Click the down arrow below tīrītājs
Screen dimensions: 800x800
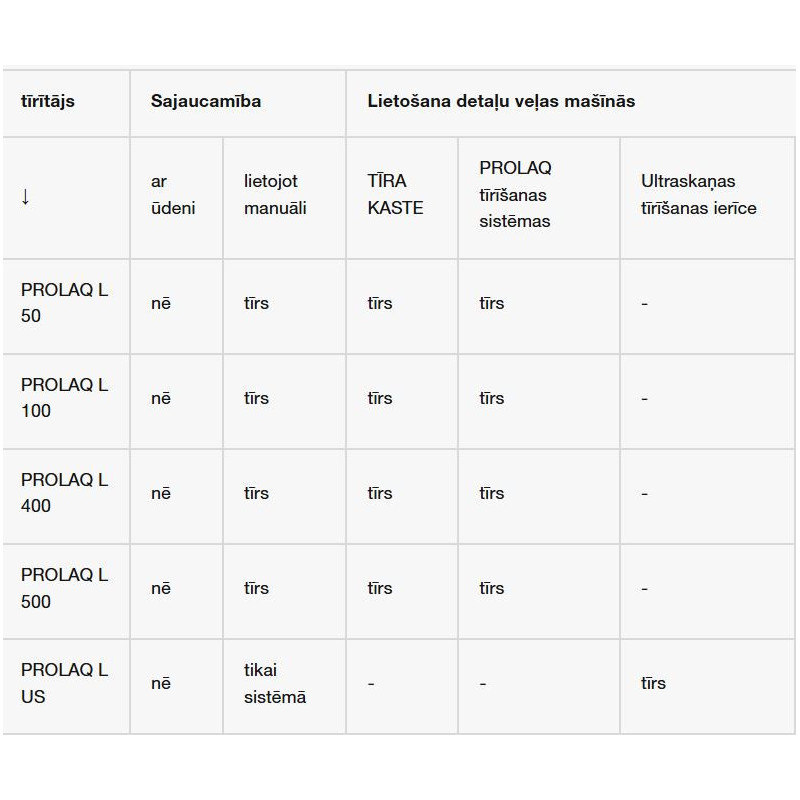[25, 197]
